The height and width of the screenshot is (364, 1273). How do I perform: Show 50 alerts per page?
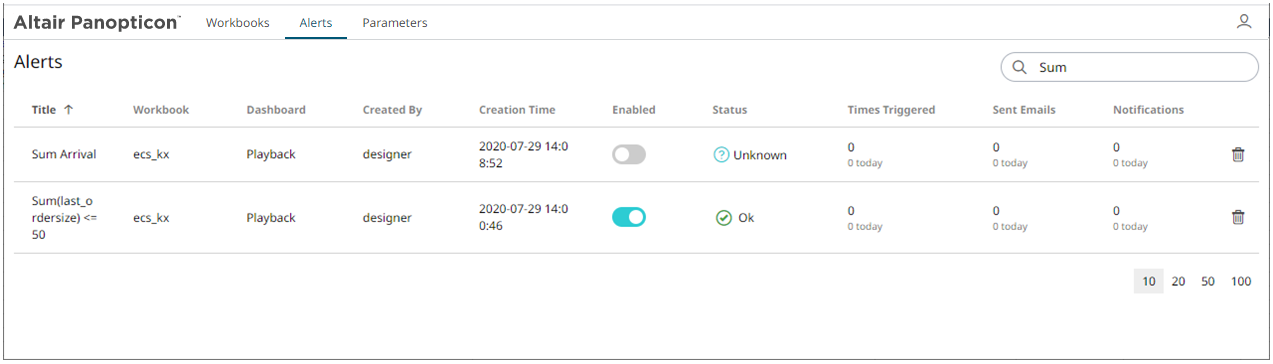(x=1208, y=282)
